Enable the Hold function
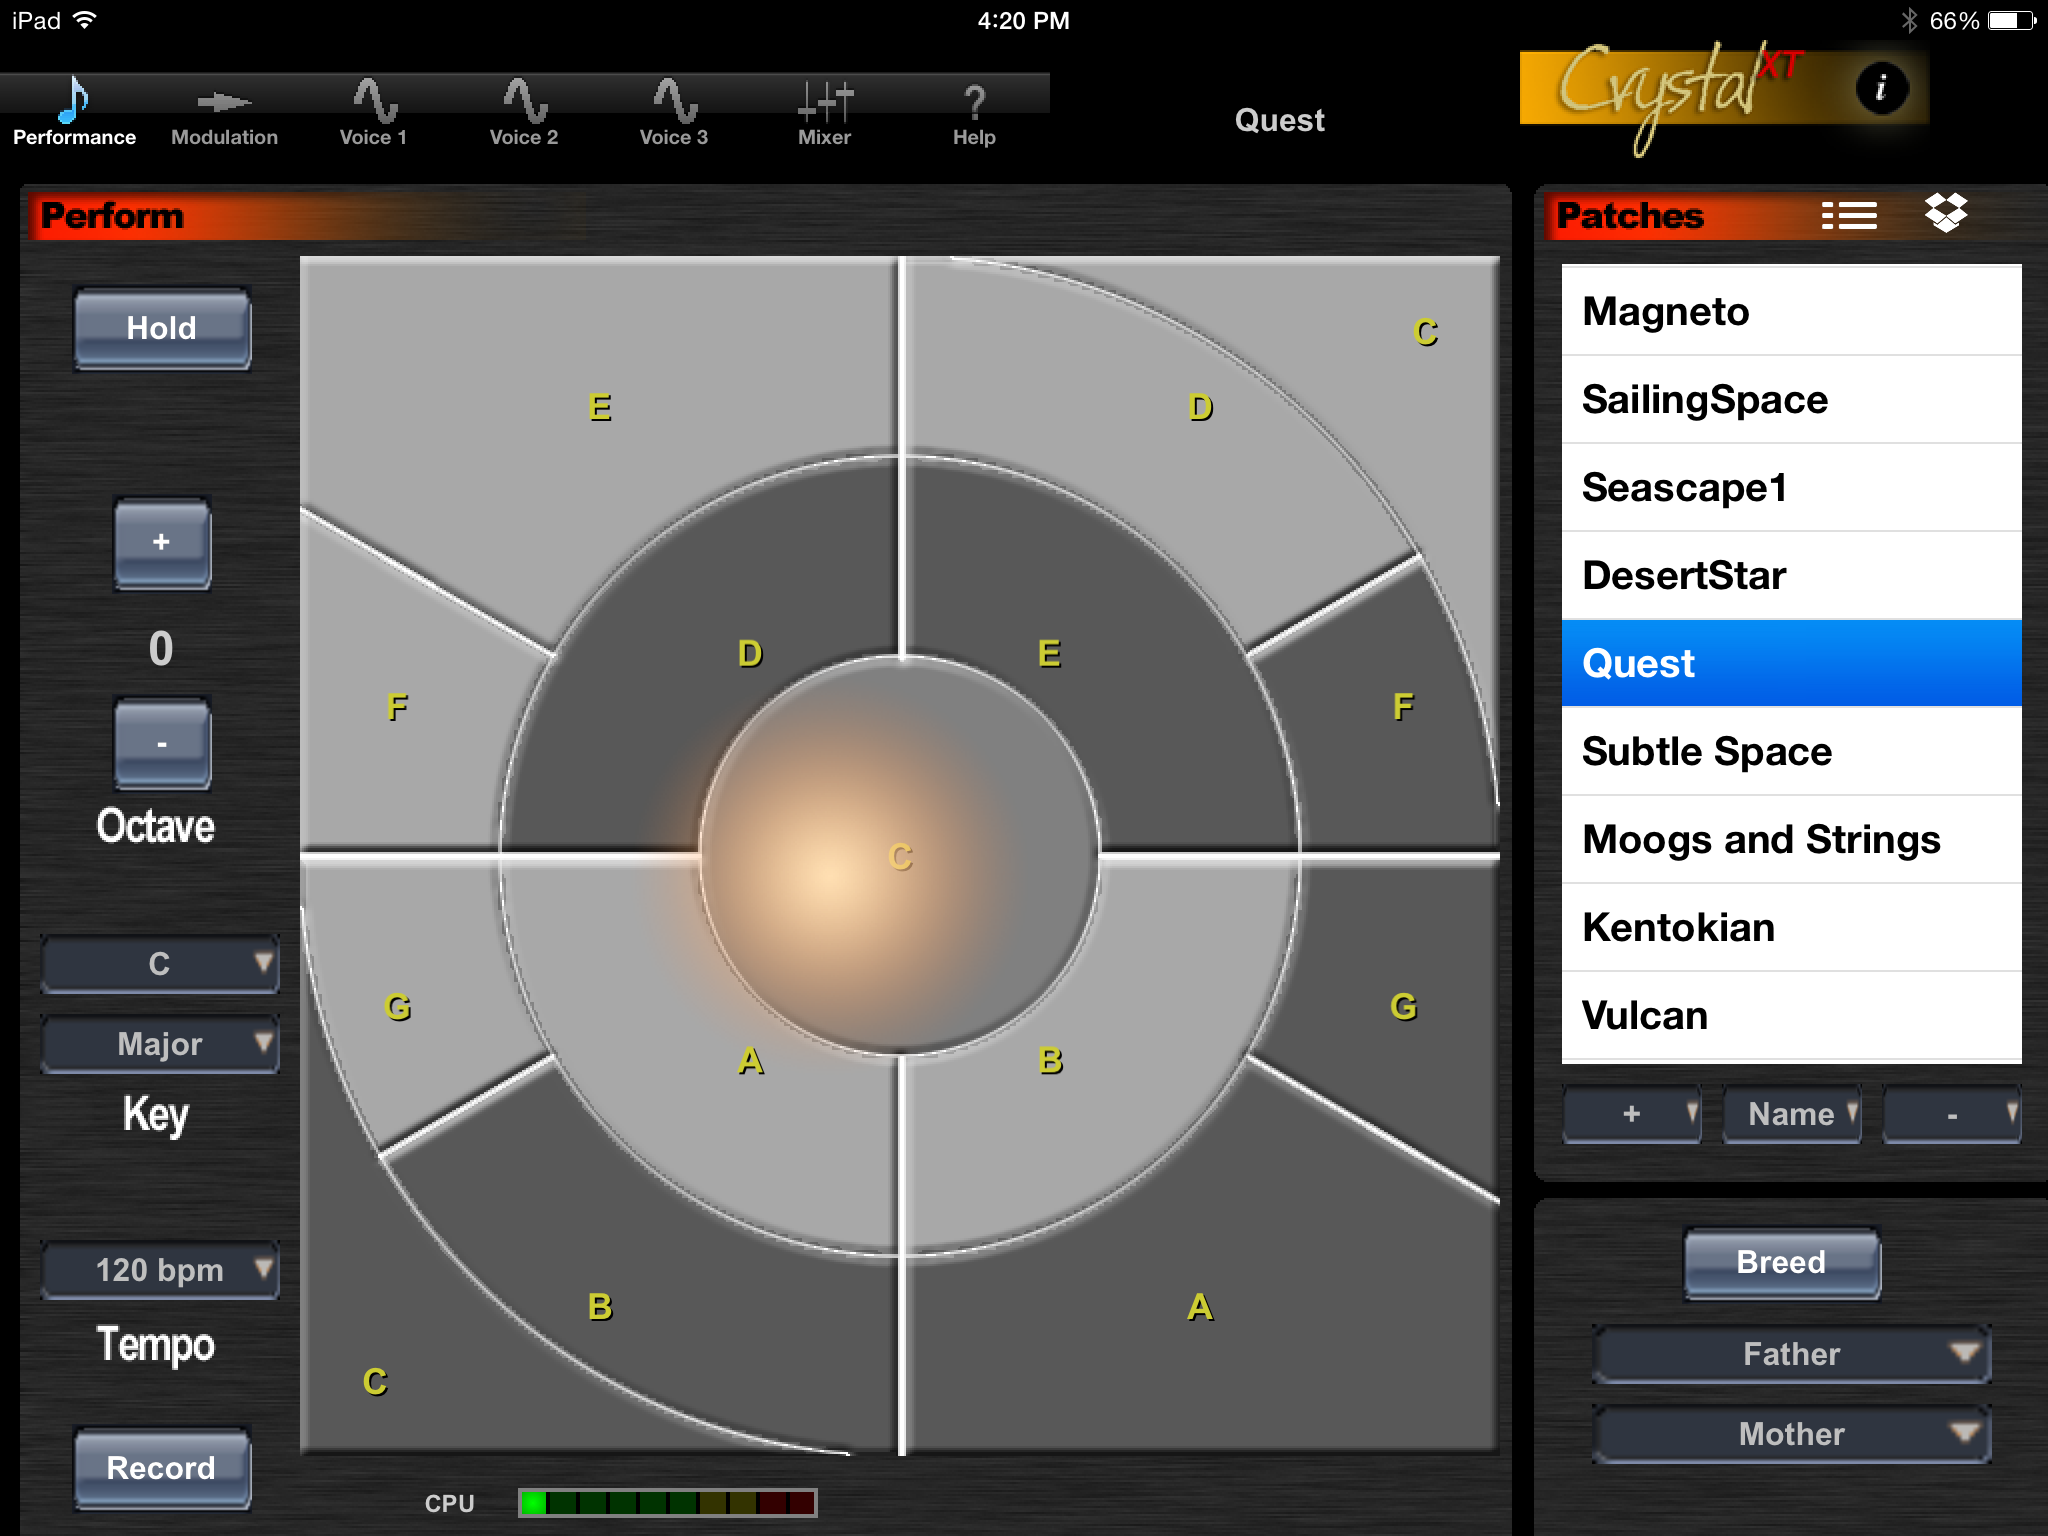Viewport: 2048px width, 1536px height. tap(160, 327)
